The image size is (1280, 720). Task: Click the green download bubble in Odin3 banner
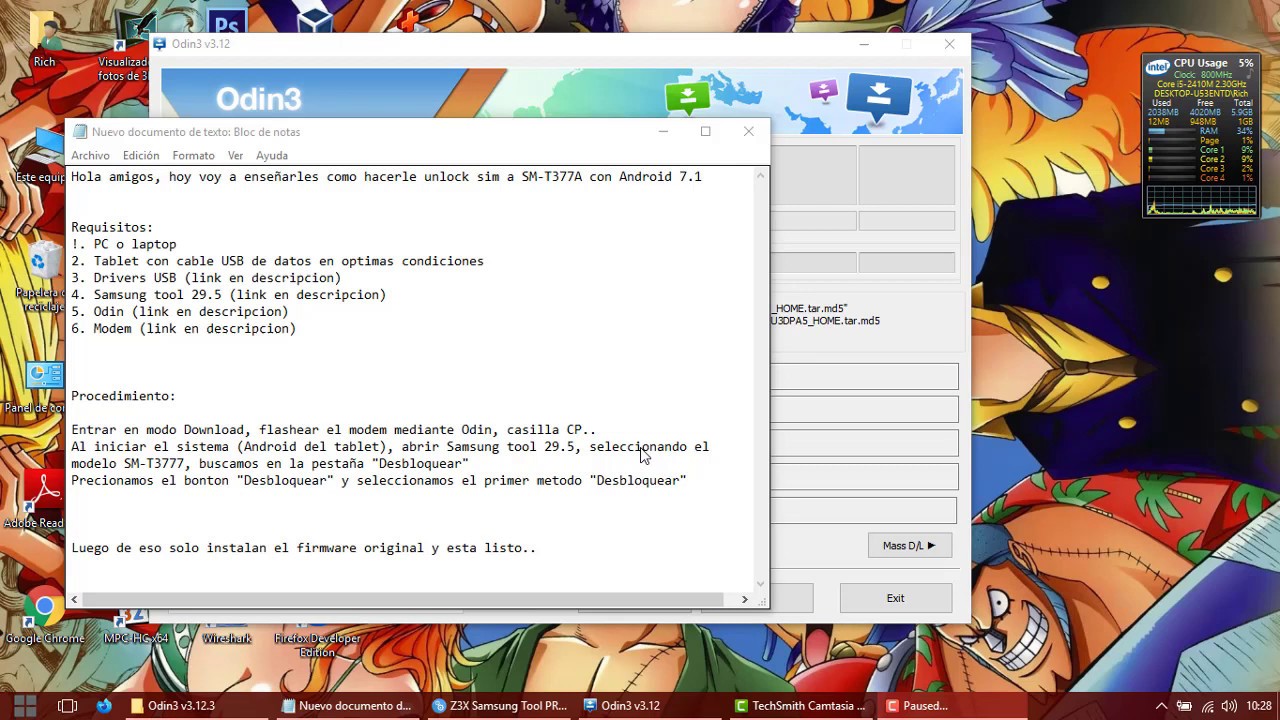pyautogui.click(x=687, y=97)
